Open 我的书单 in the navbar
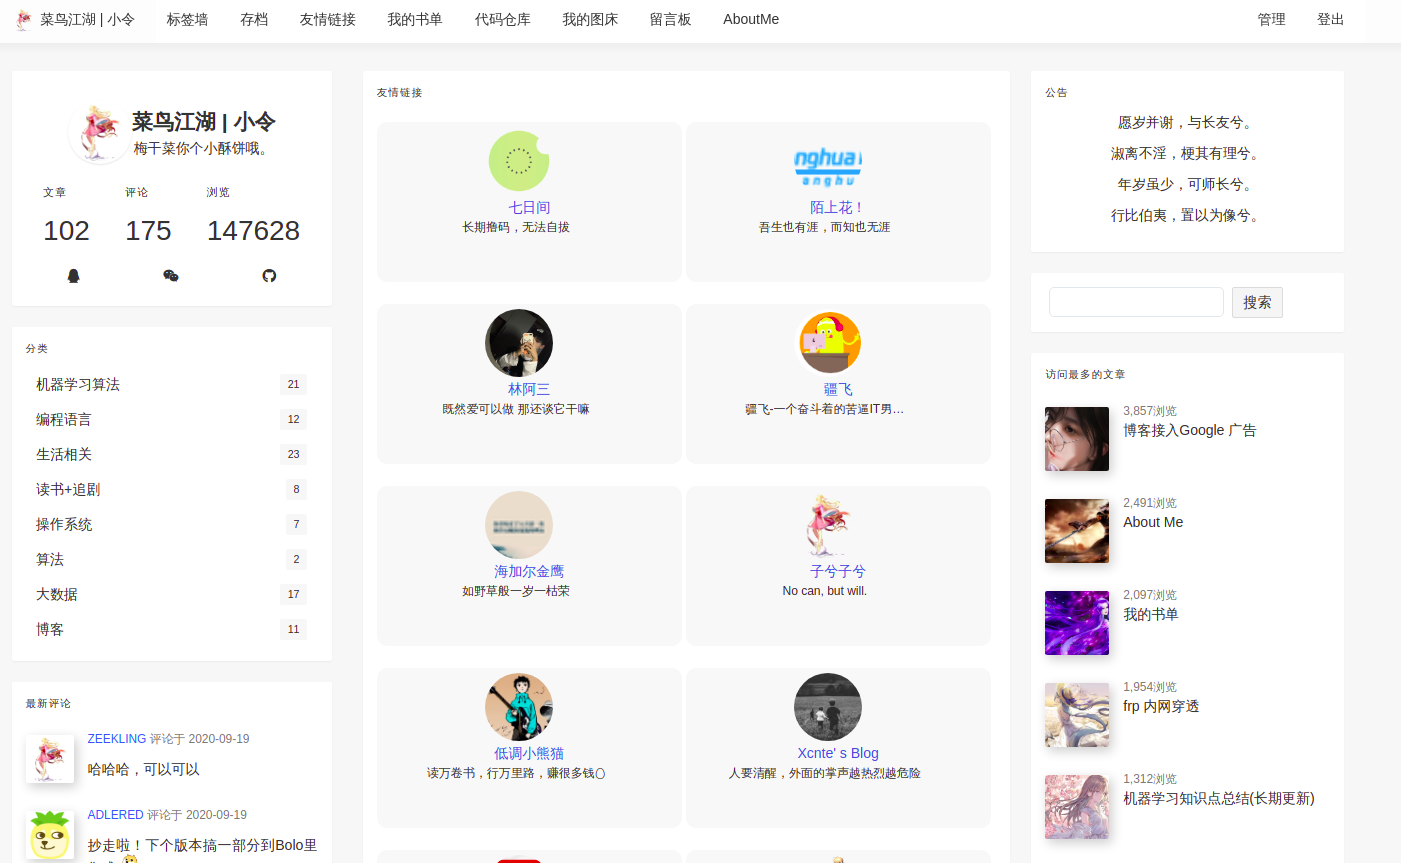 coord(415,19)
